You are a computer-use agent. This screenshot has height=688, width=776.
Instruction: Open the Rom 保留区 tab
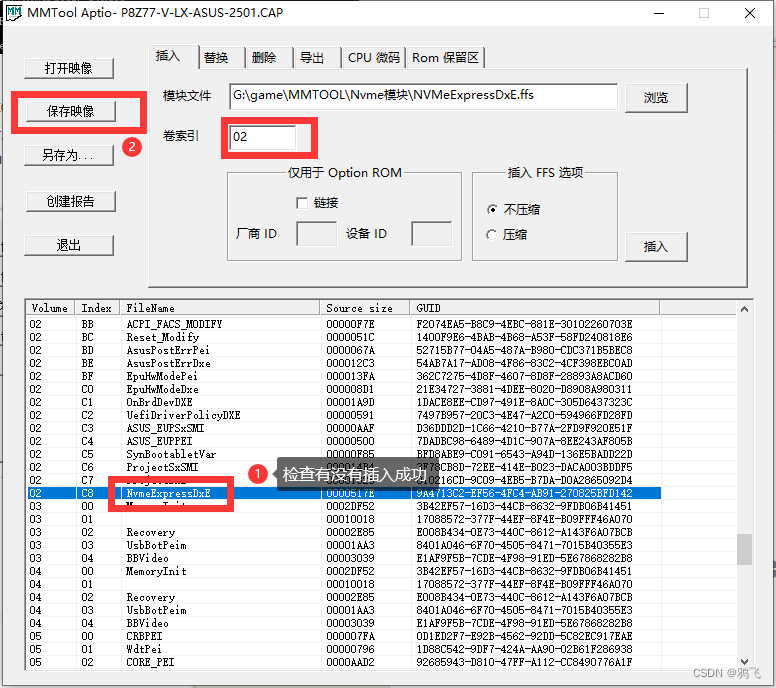pyautogui.click(x=445, y=58)
